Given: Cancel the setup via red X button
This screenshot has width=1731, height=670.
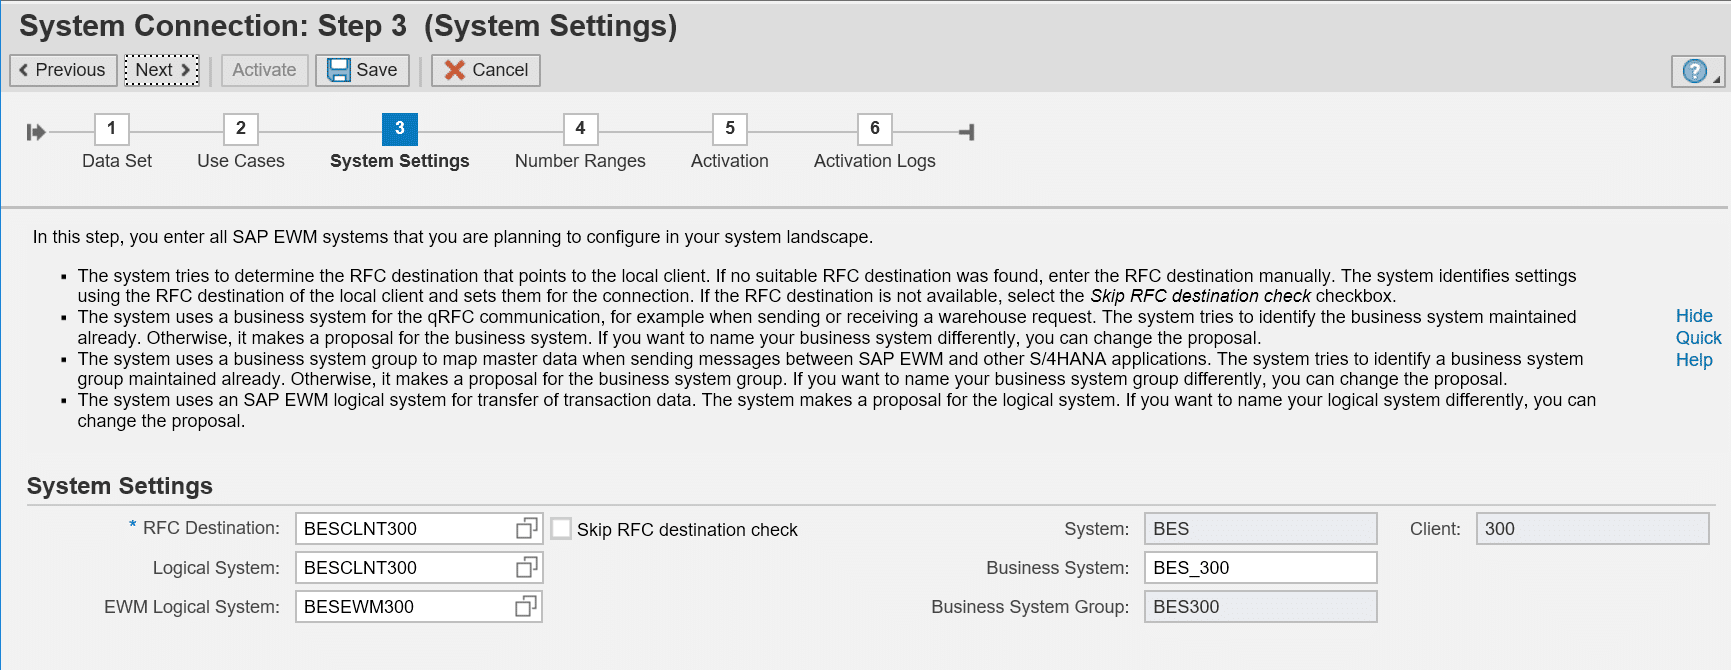Looking at the screenshot, I should click(486, 70).
